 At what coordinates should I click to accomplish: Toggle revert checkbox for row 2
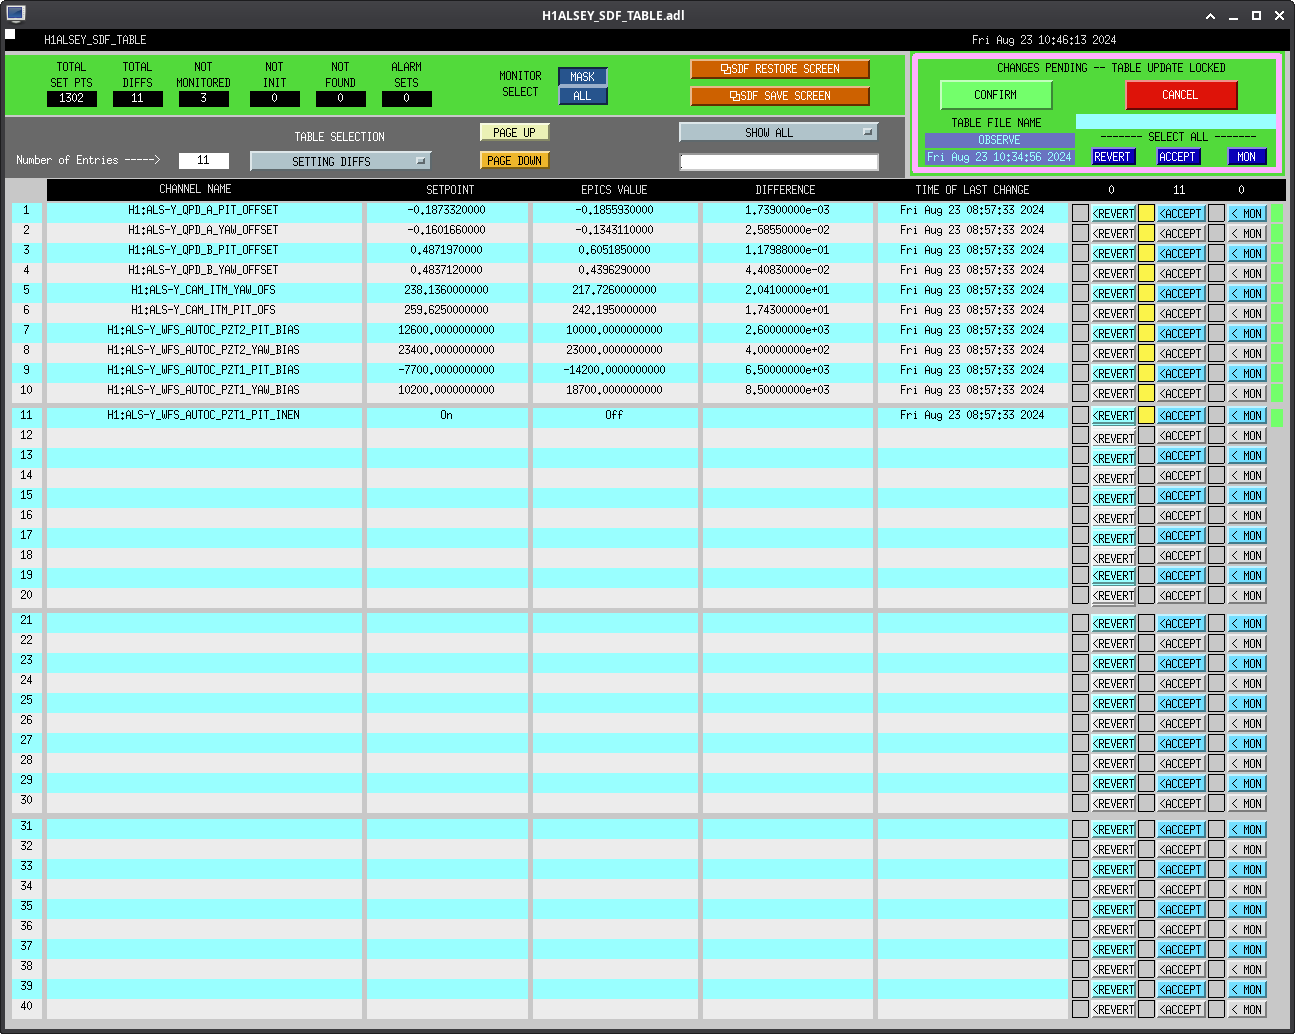pos(1080,233)
